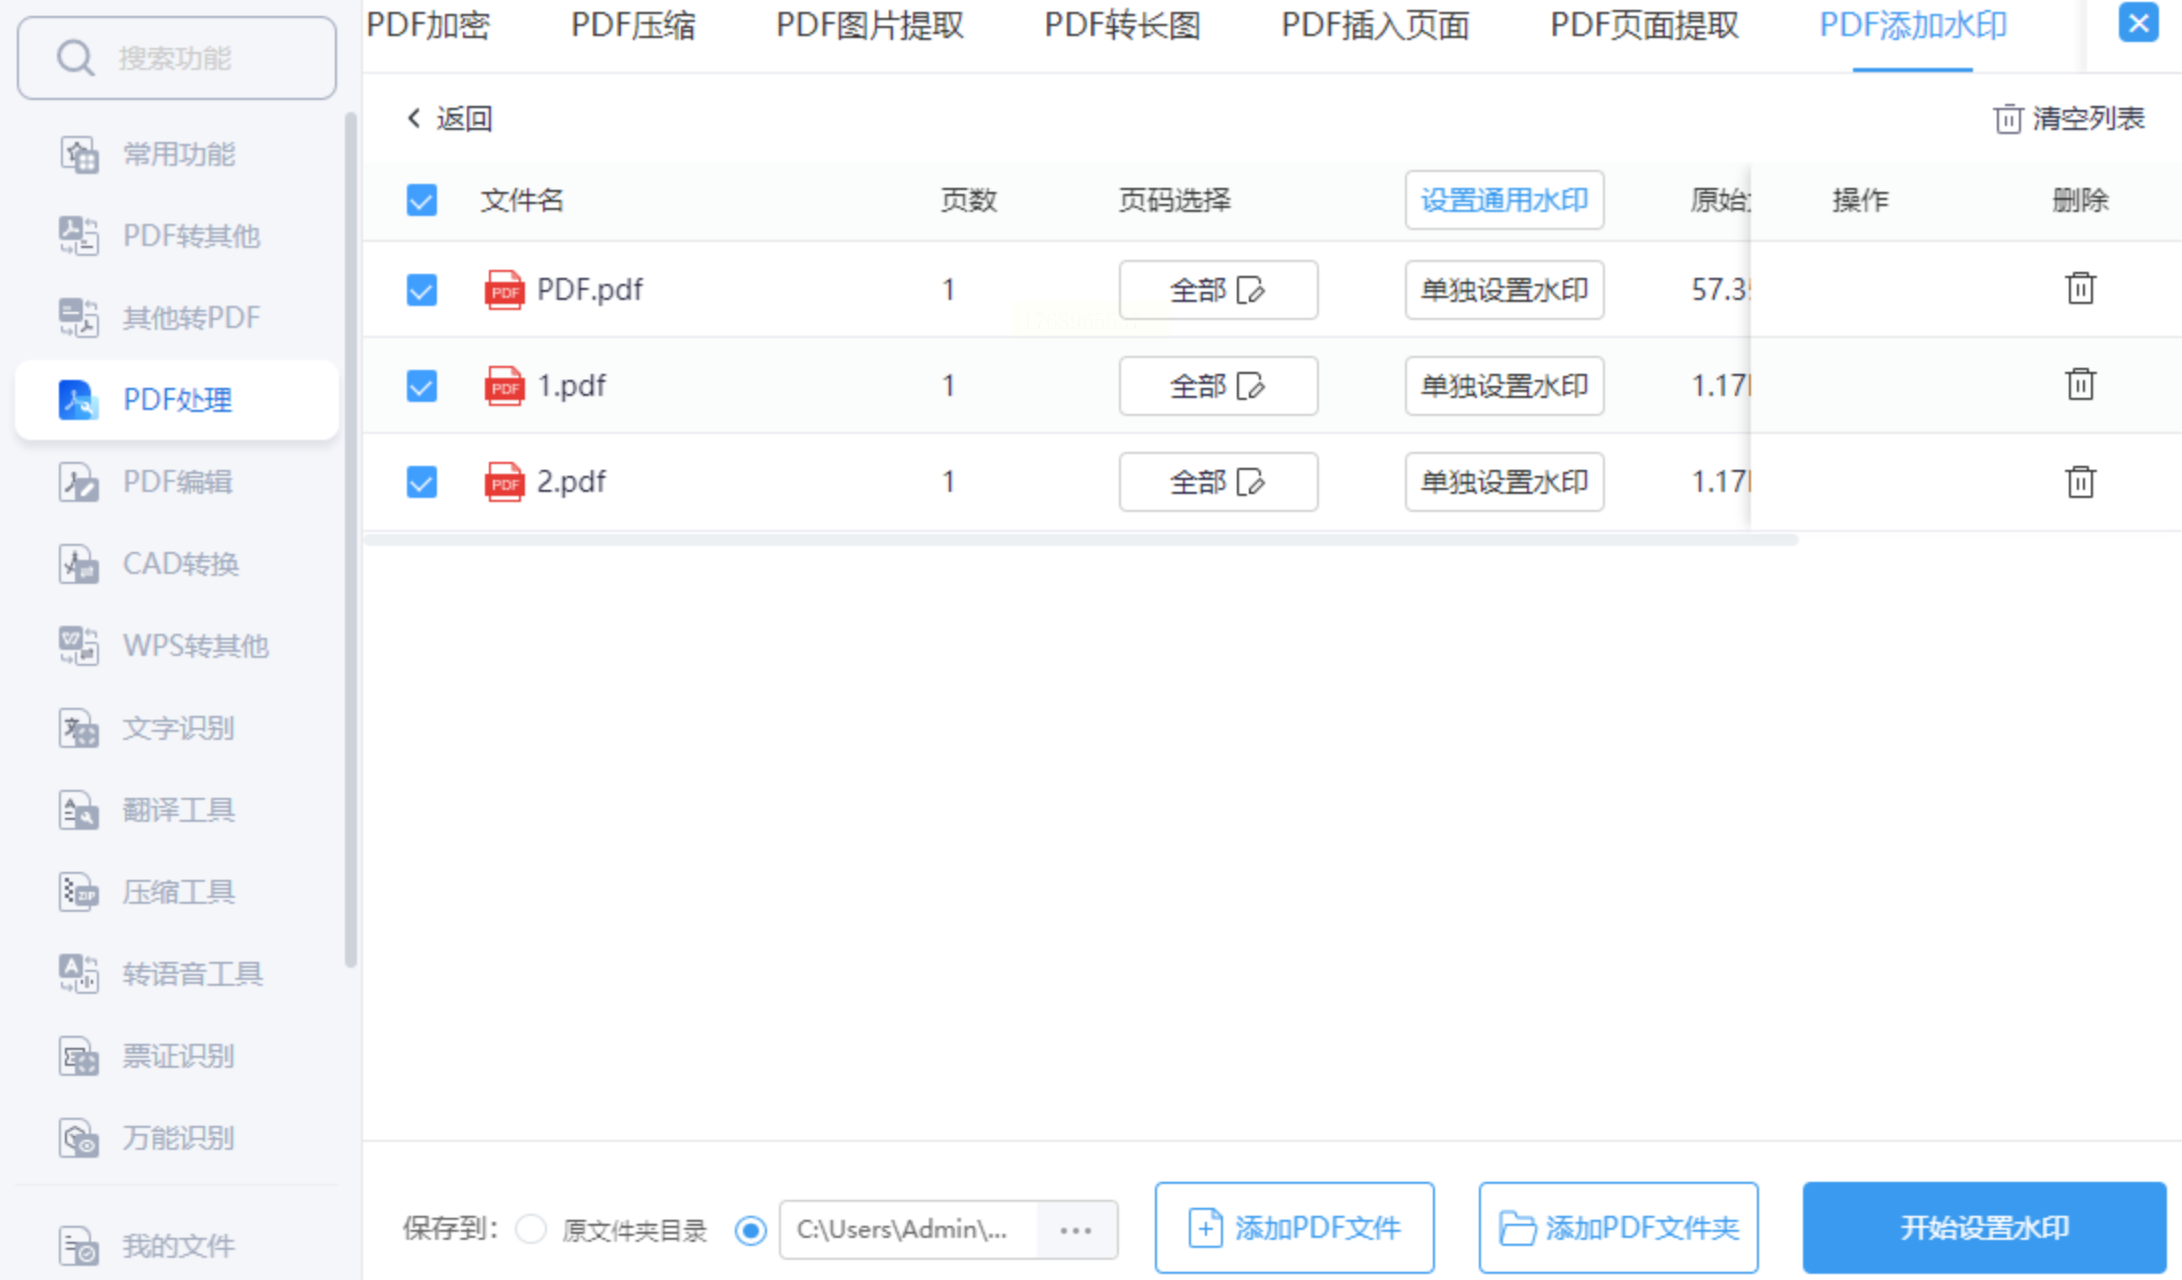Click the horizontal scrollbar under file list

1080,540
